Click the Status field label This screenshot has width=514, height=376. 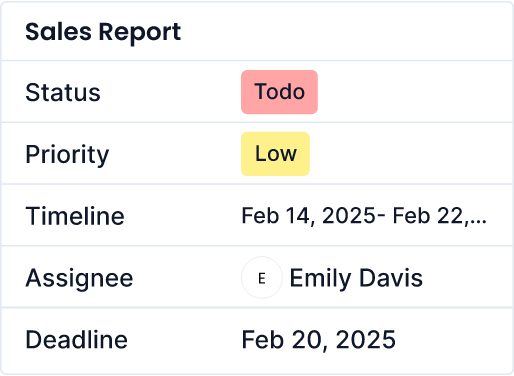(63, 92)
